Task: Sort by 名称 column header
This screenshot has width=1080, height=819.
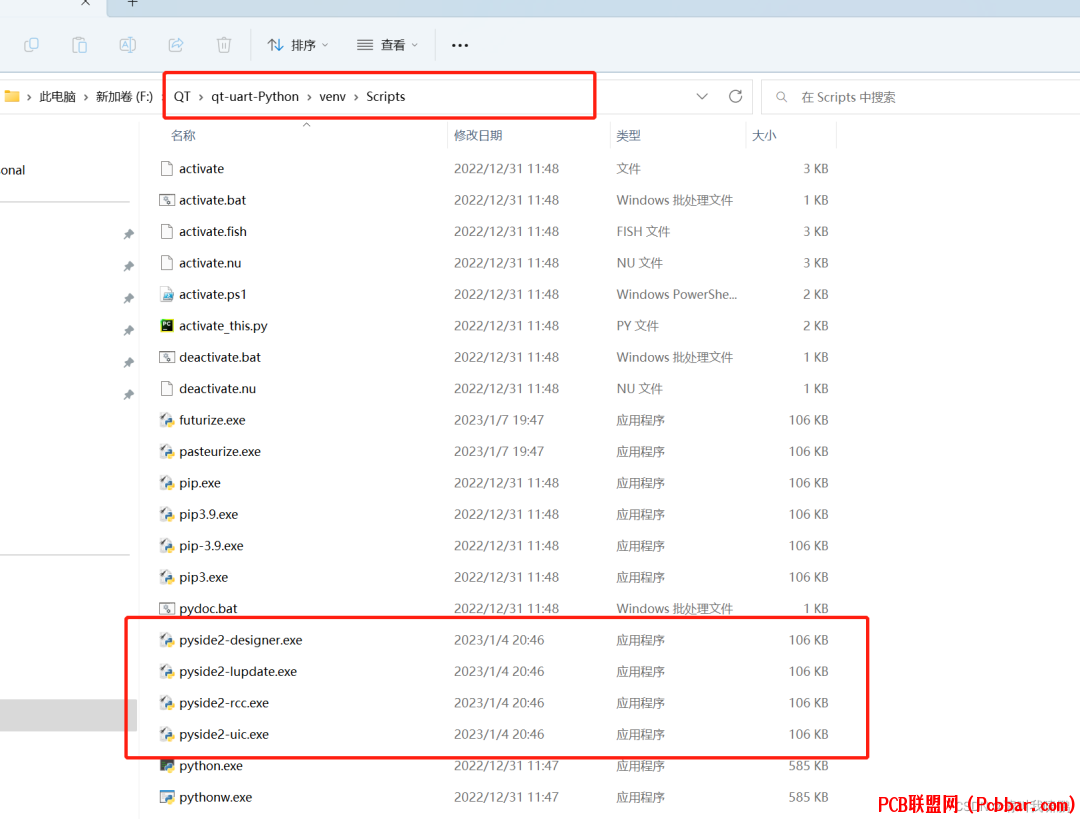Action: [183, 136]
